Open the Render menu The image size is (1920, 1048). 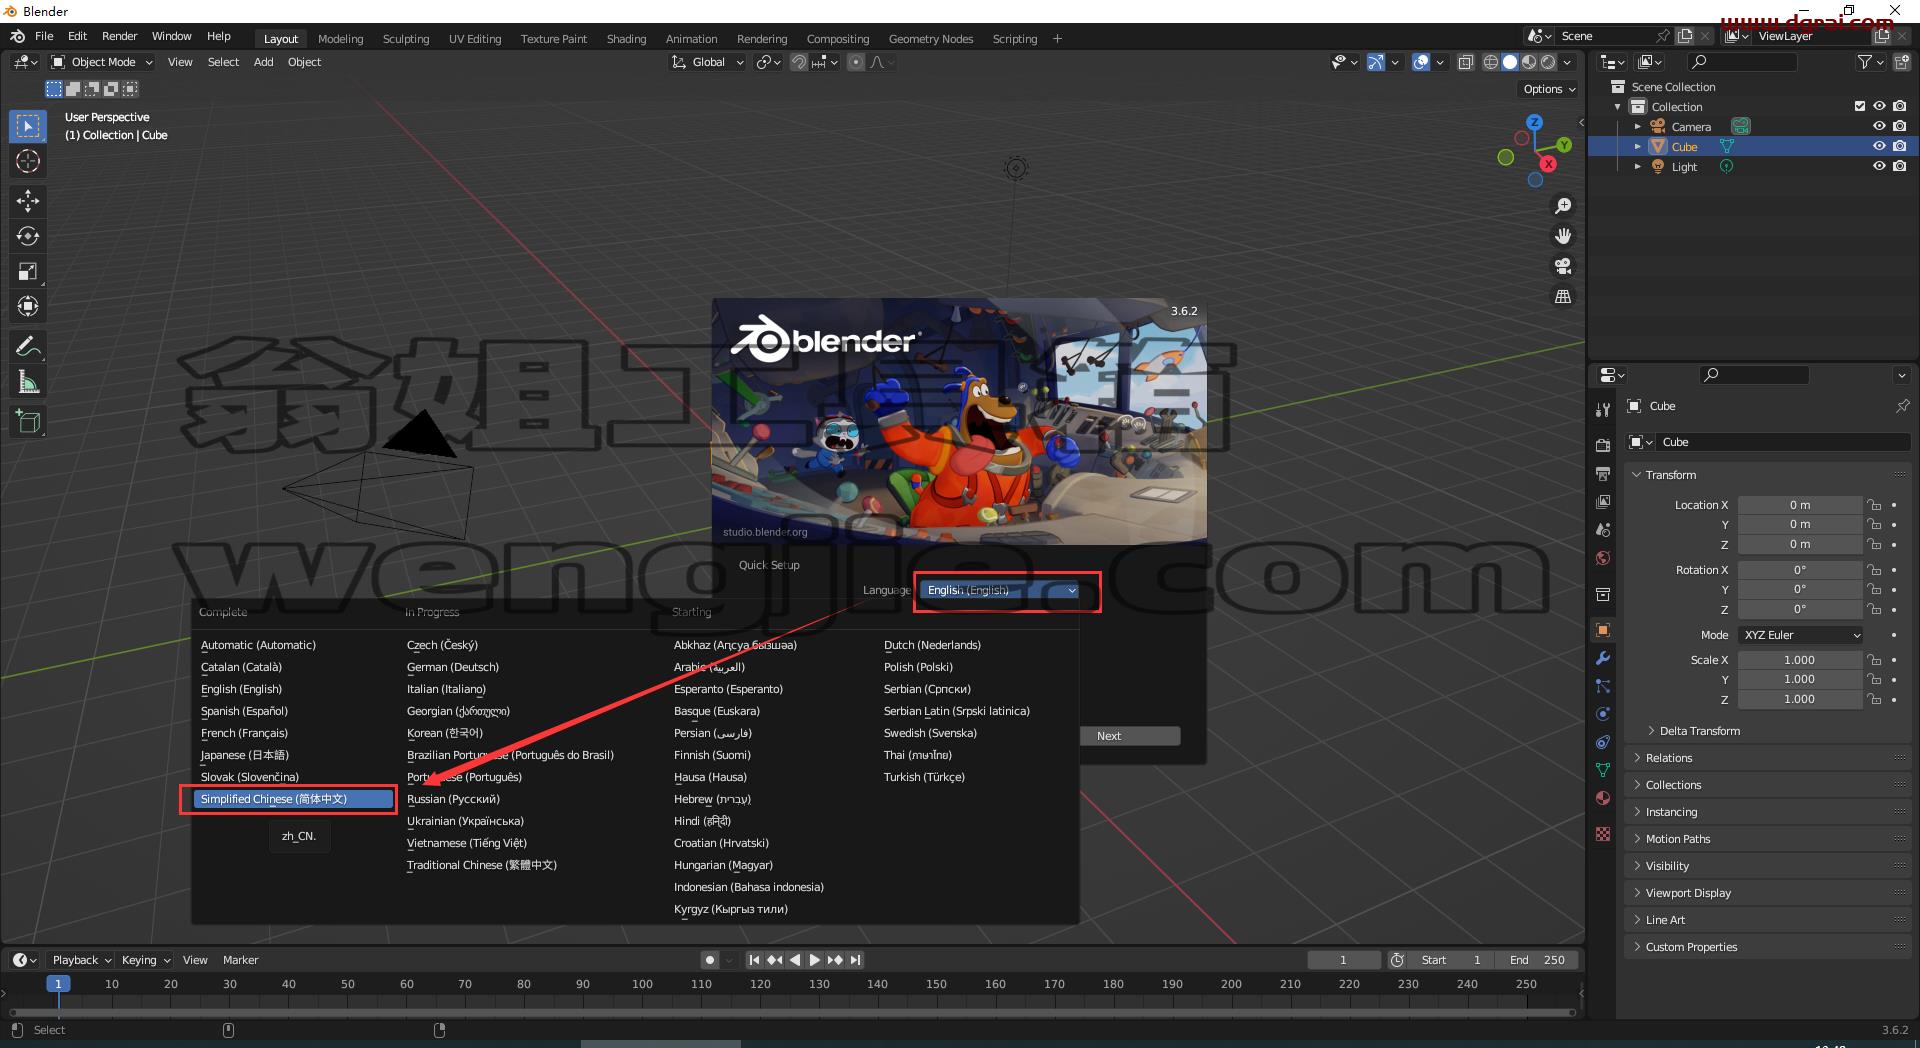coord(119,36)
